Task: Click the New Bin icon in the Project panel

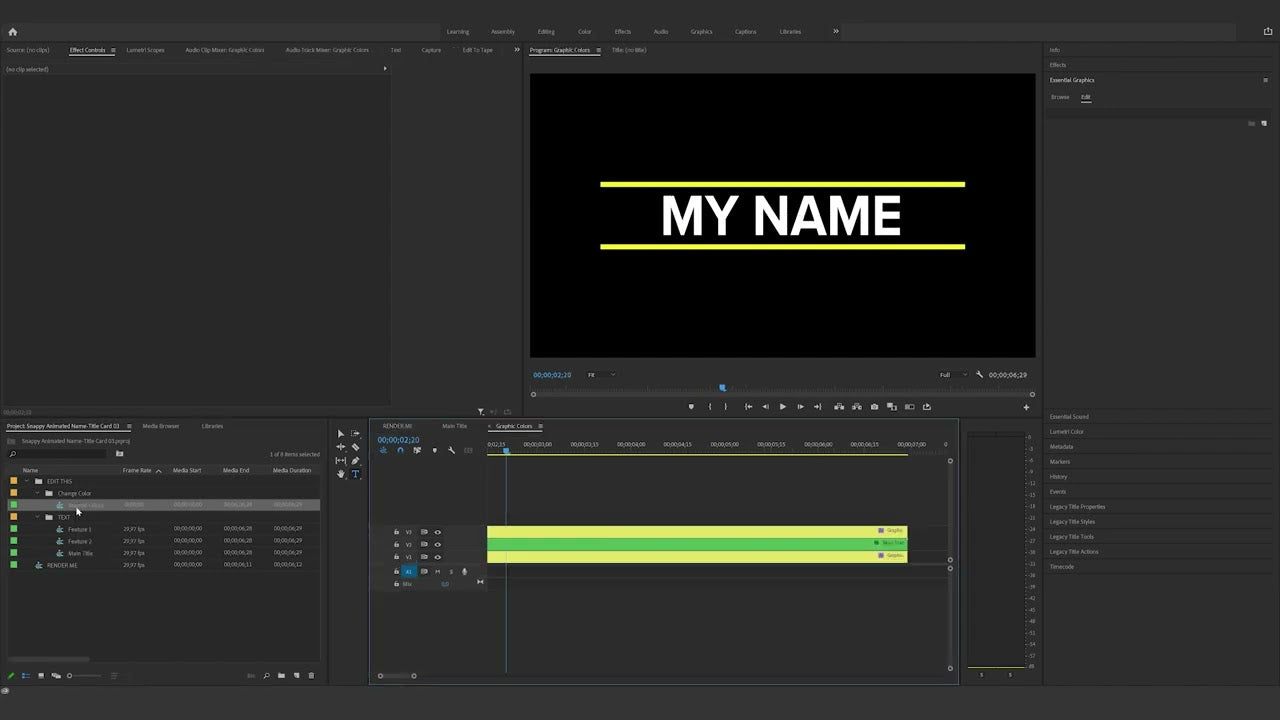Action: [x=281, y=676]
